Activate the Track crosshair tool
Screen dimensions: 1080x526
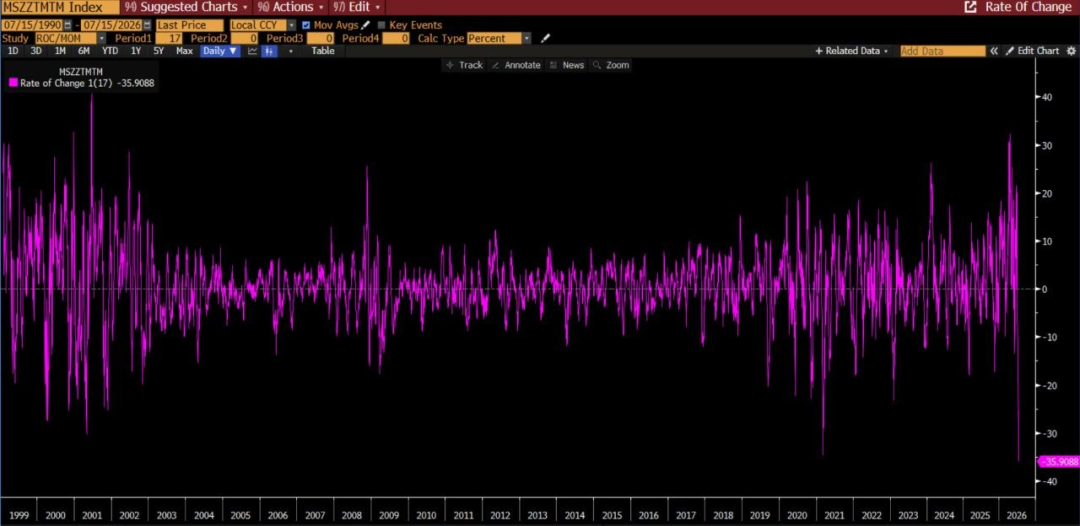tap(464, 65)
